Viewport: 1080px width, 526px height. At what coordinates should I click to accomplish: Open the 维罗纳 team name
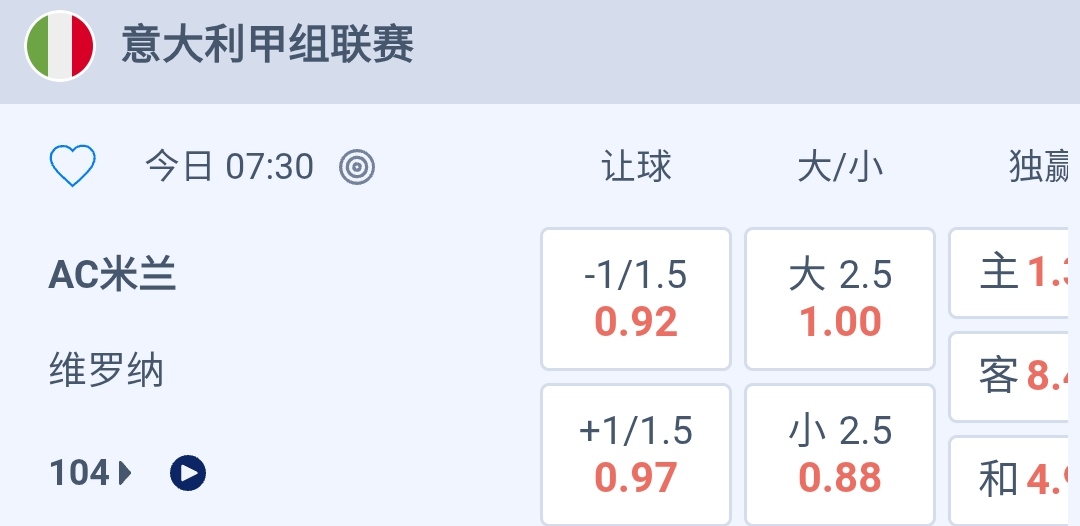click(x=106, y=372)
